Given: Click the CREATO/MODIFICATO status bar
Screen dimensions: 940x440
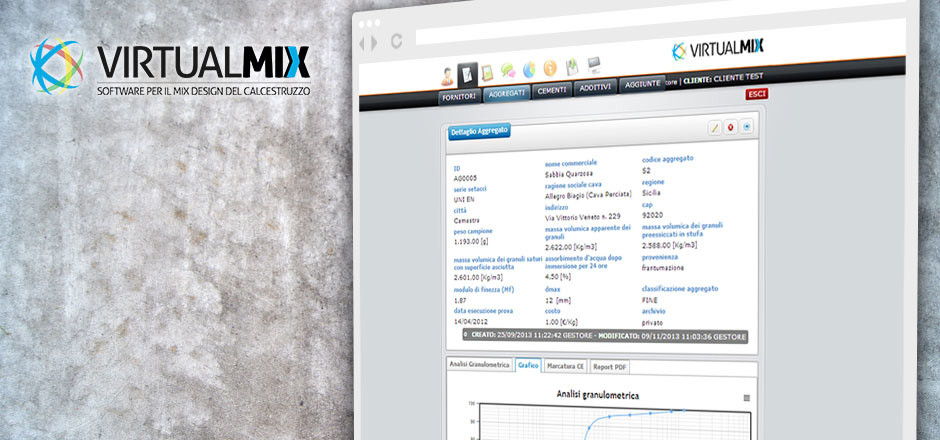Looking at the screenshot, I should click(605, 336).
